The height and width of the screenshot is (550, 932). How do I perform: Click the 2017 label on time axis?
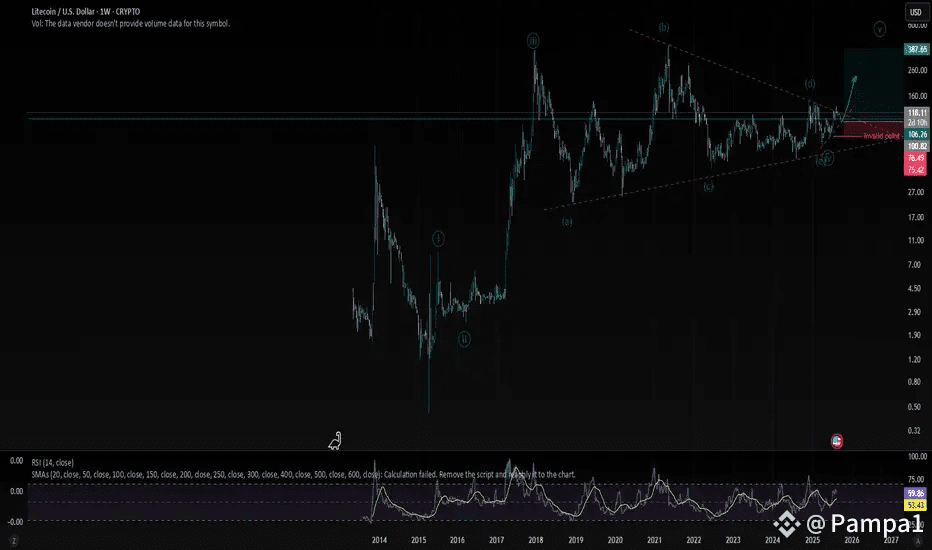pos(497,540)
